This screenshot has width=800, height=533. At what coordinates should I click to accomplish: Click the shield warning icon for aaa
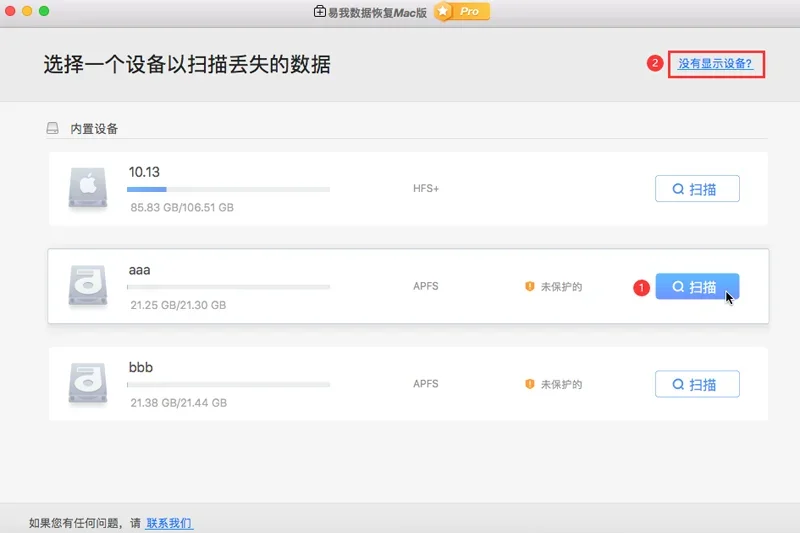530,286
